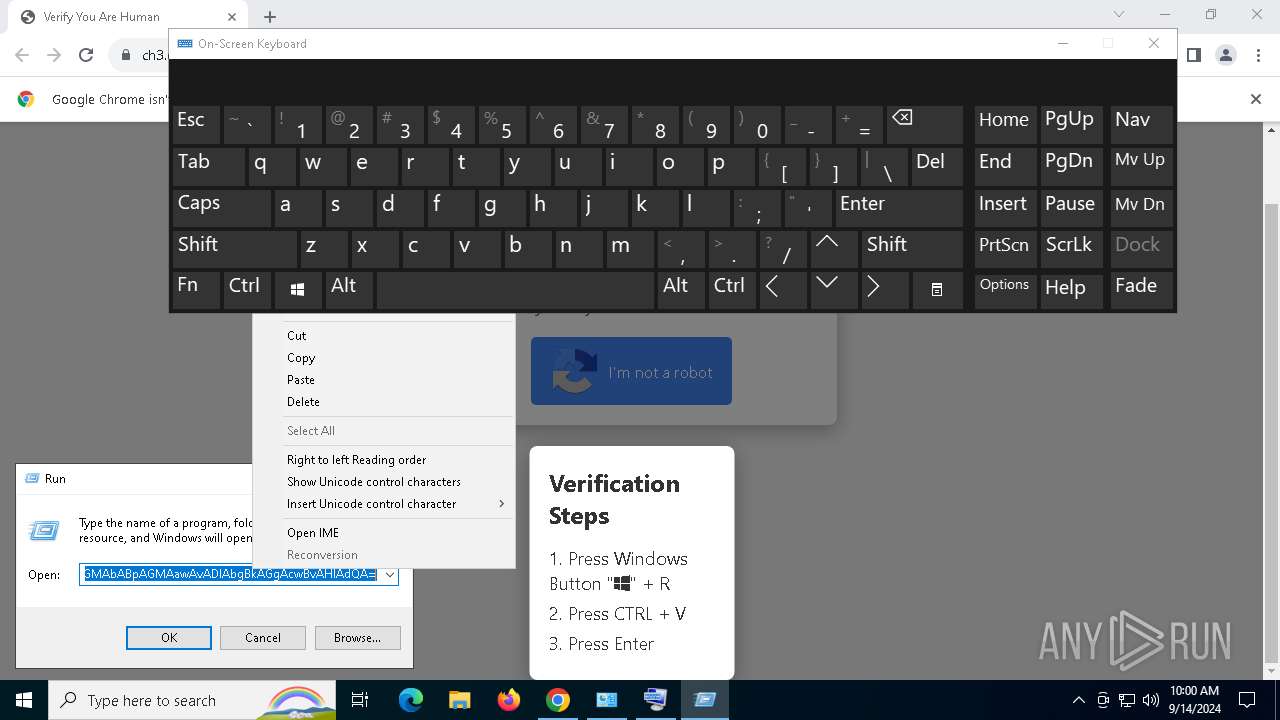Toggle left Alt key on keyboard
This screenshot has height=720, width=1280.
[x=349, y=290]
